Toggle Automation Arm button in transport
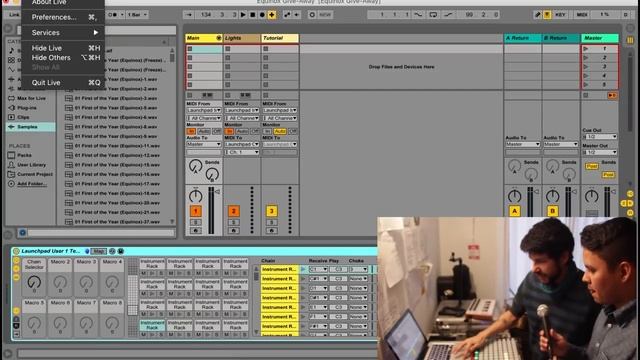Screen dimensions: 640x360 287,15
